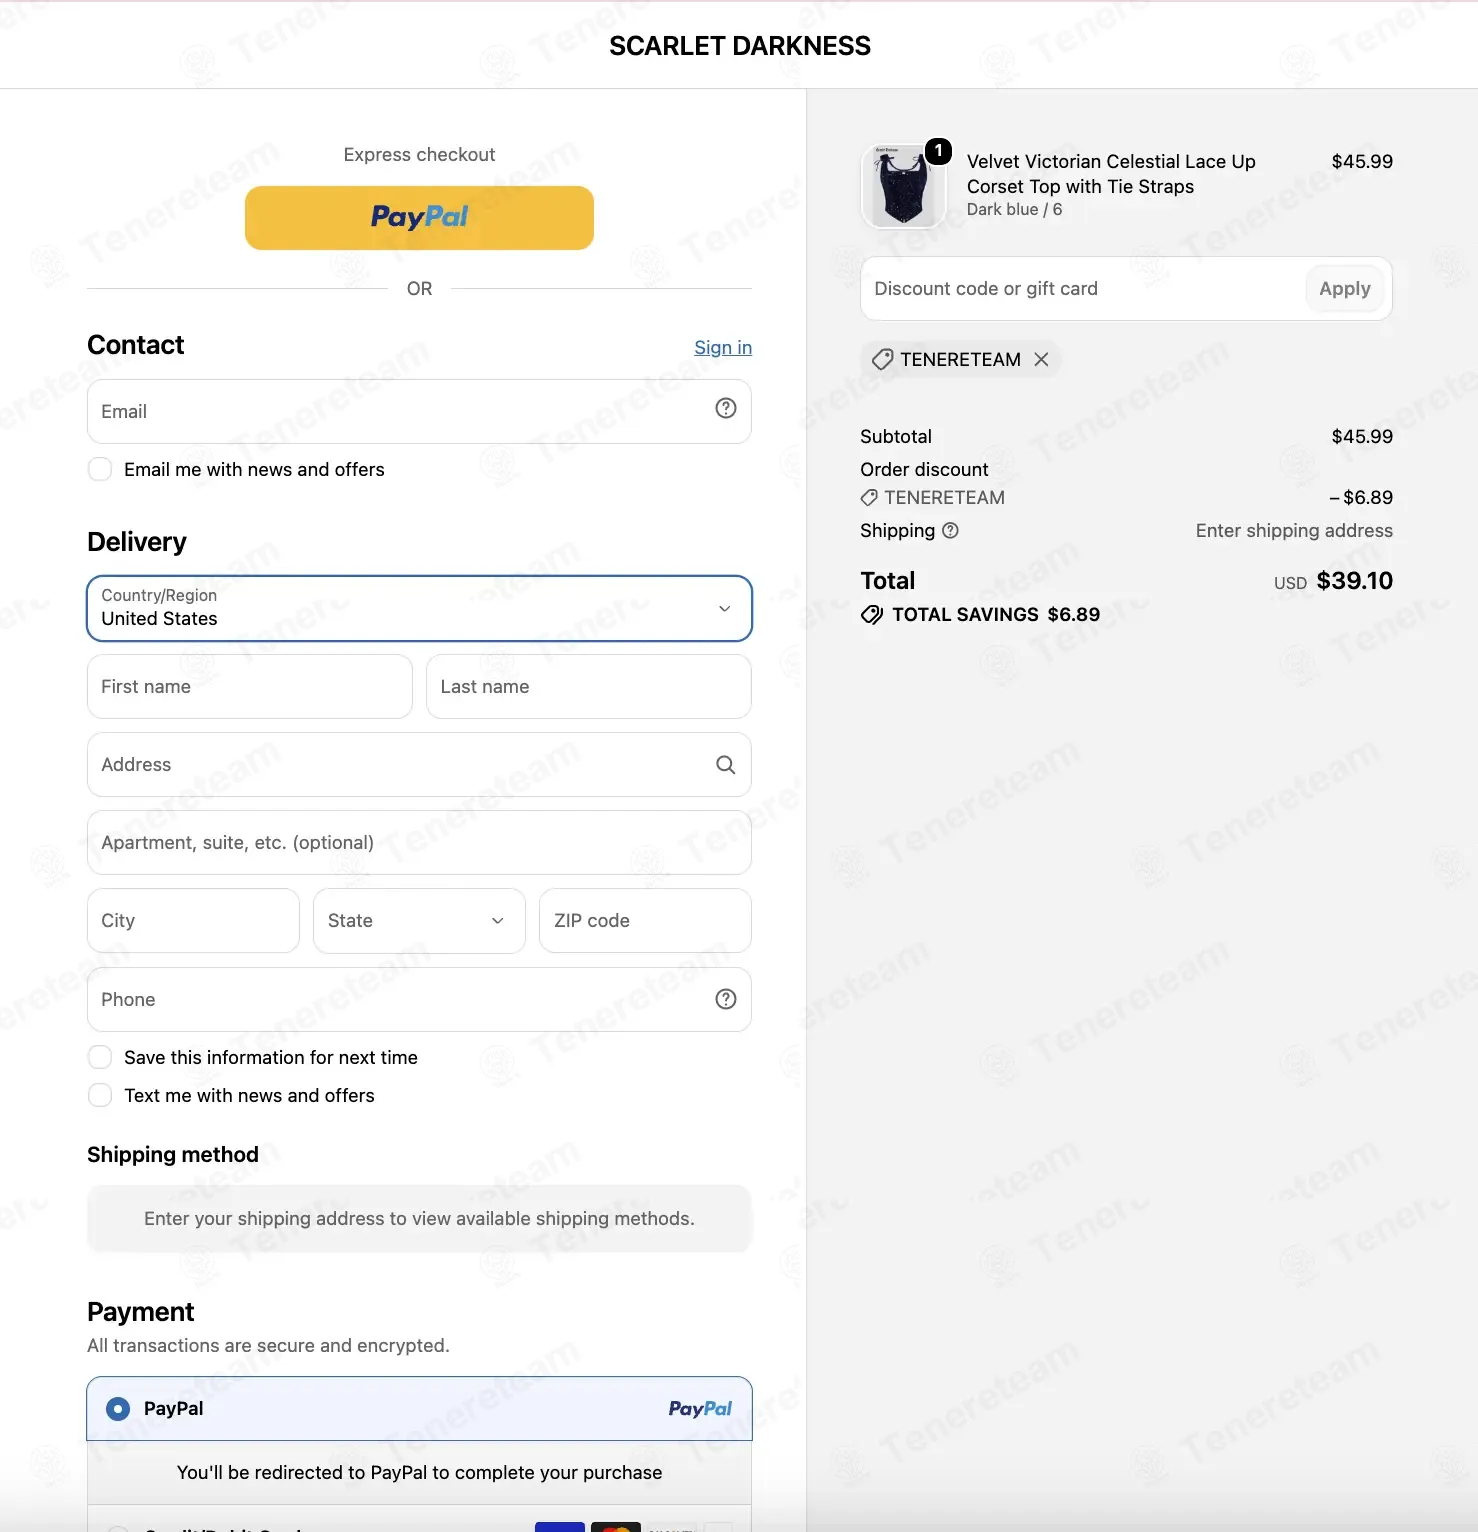Expand the State dropdown
1478x1532 pixels.
click(x=419, y=921)
